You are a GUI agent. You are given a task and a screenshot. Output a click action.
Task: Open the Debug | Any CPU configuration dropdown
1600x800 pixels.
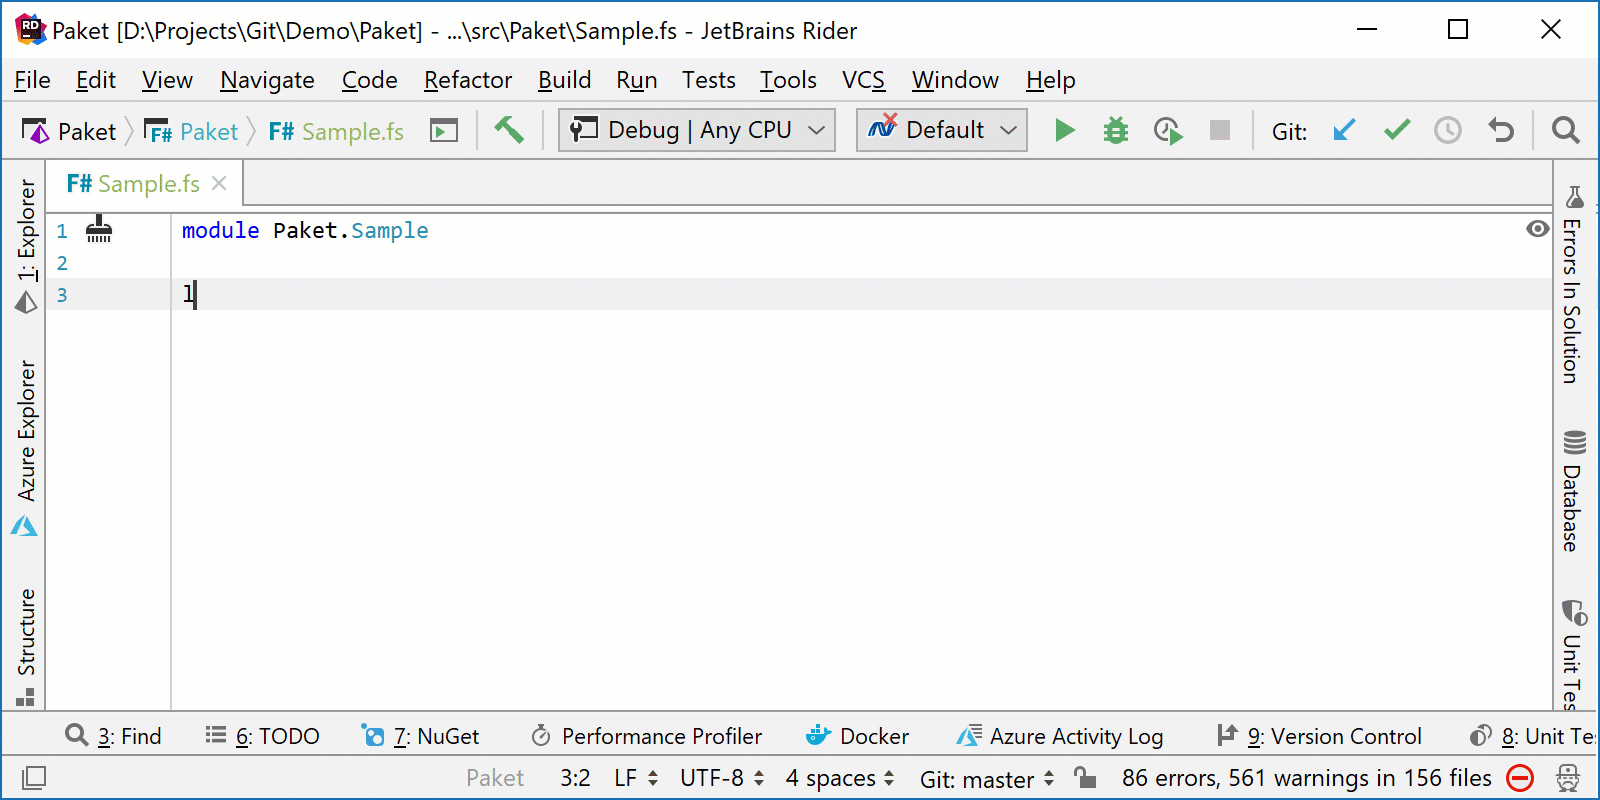coord(697,130)
